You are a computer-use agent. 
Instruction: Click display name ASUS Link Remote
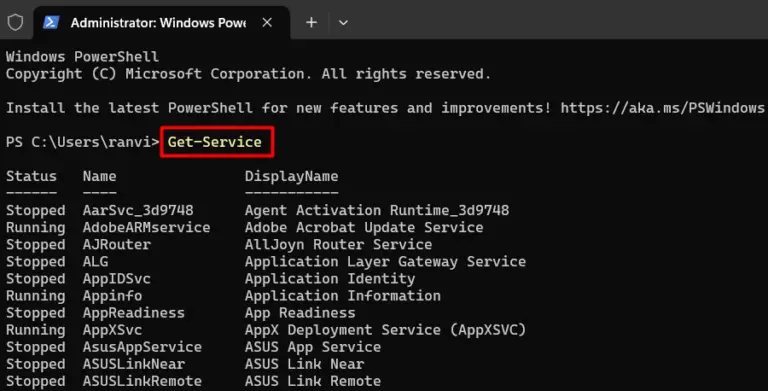click(x=313, y=381)
